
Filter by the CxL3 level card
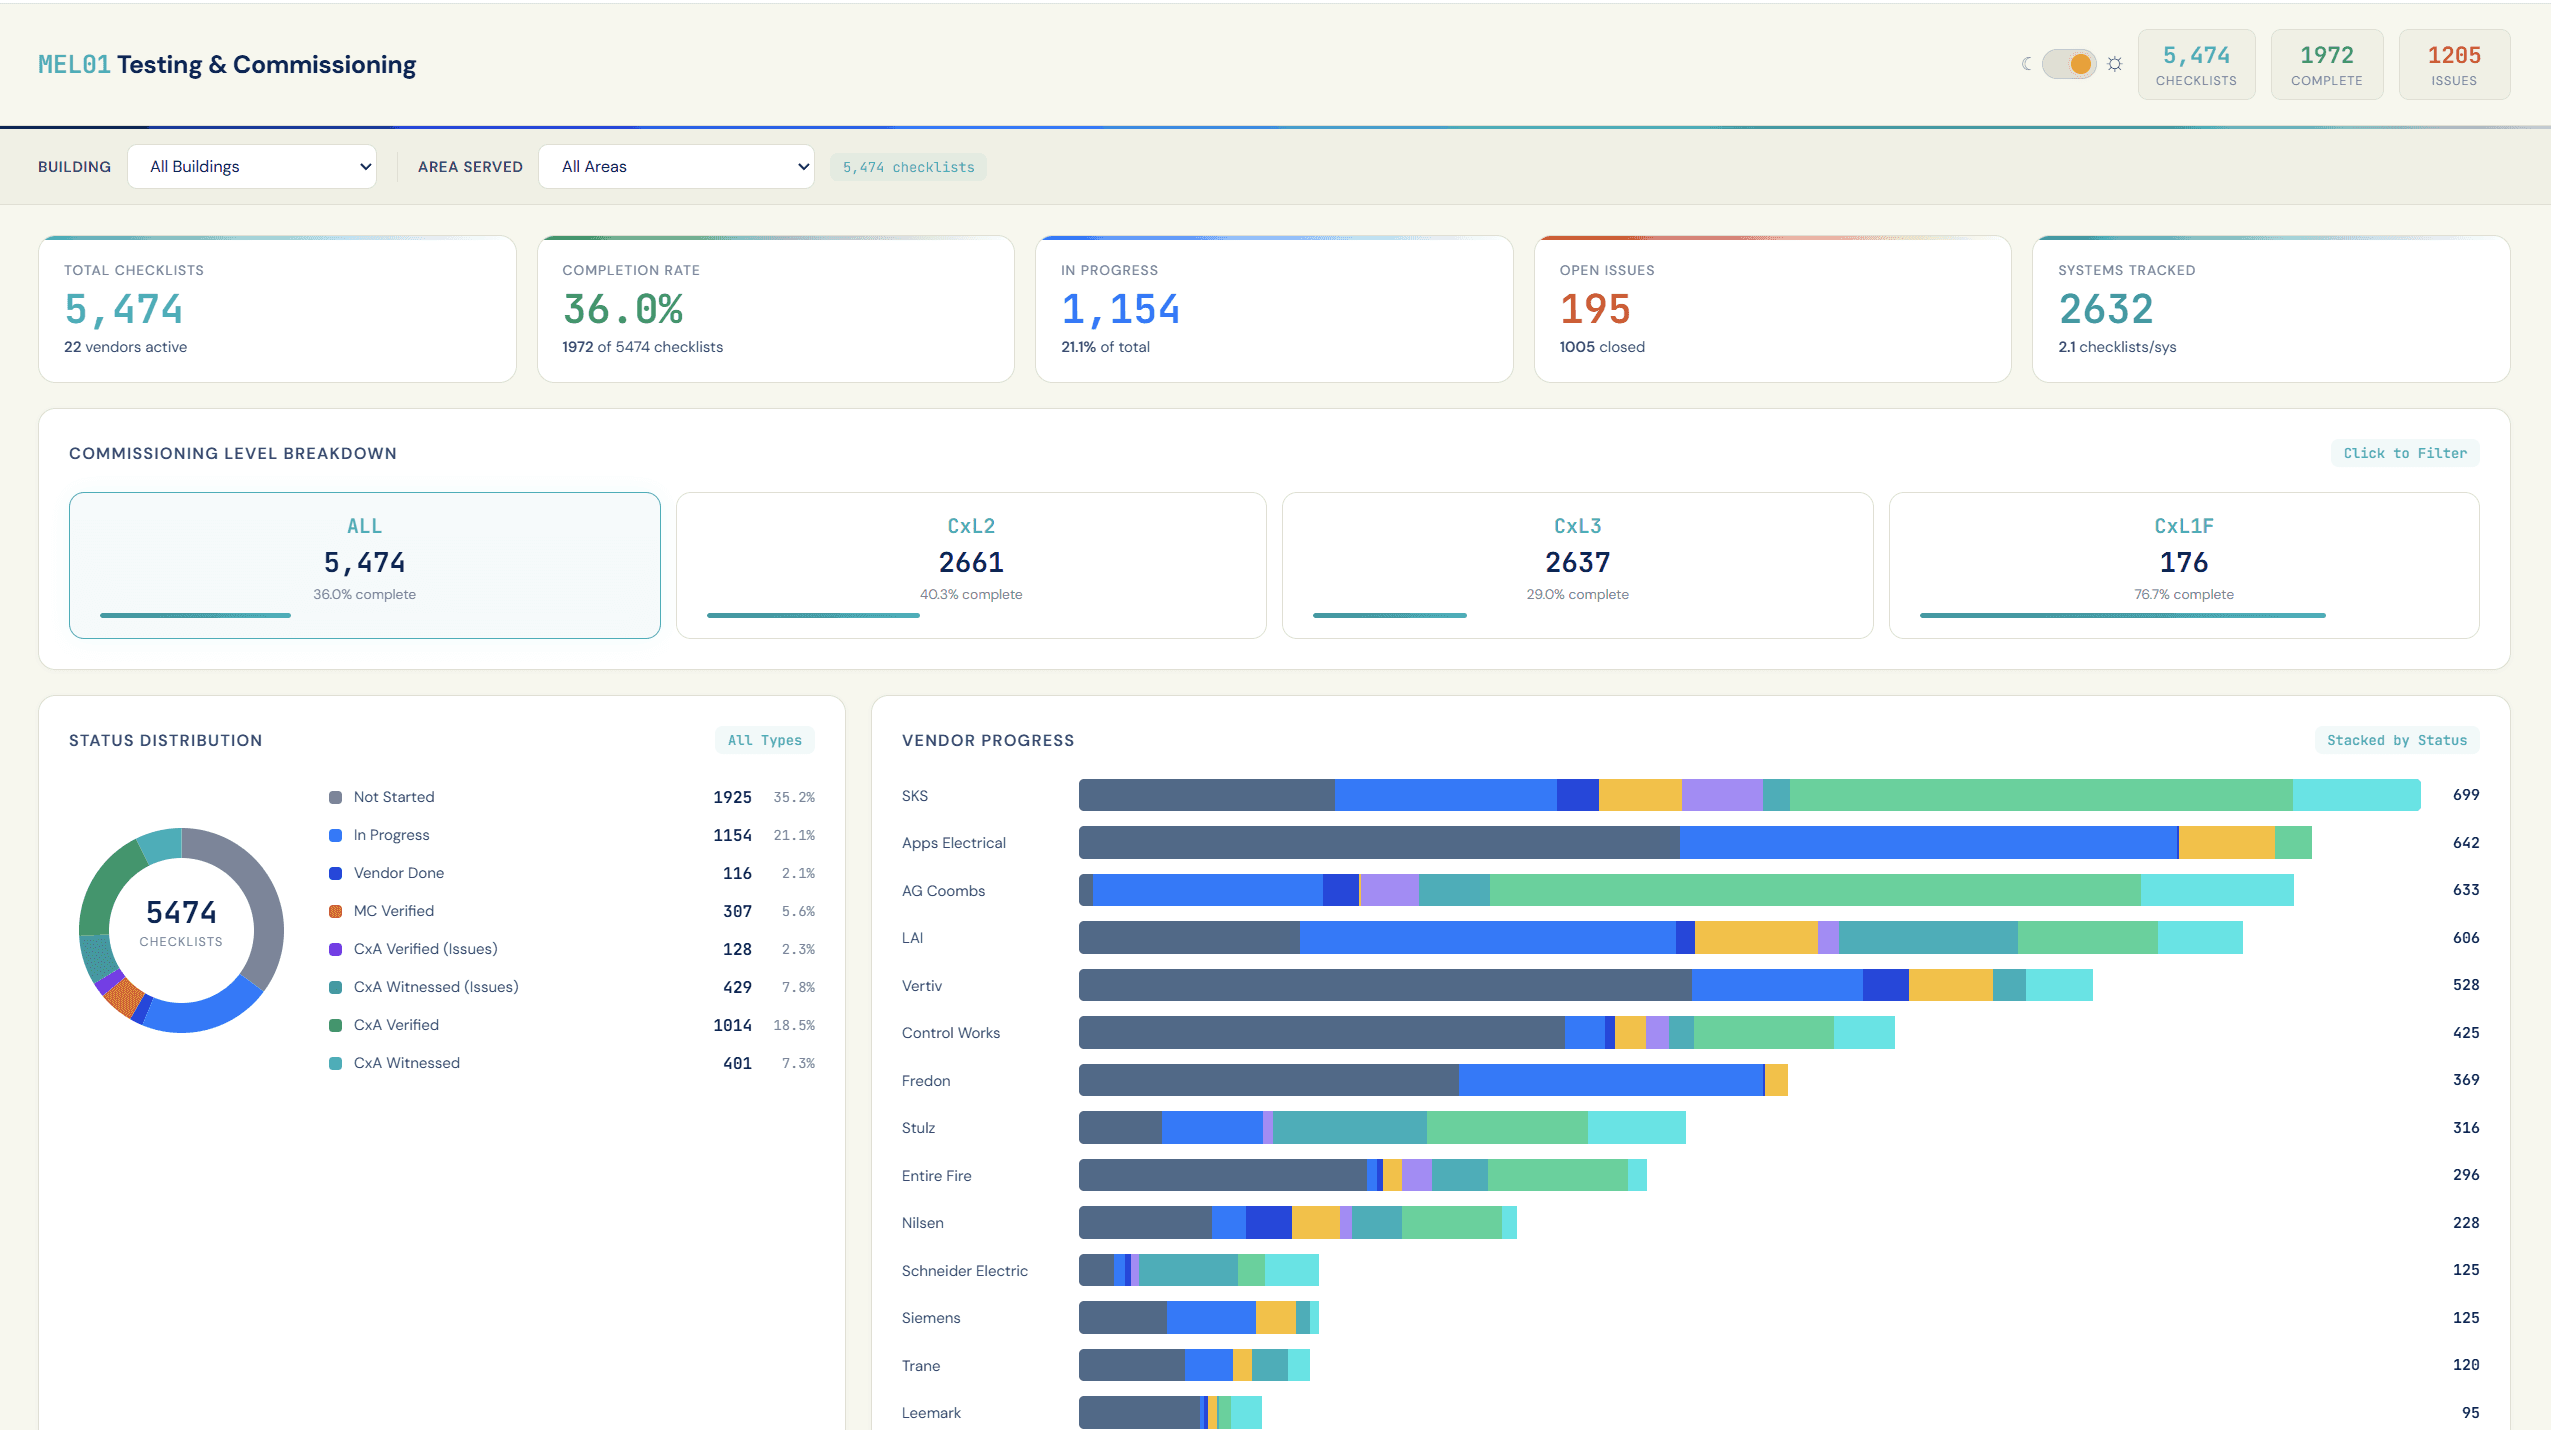1578,565
